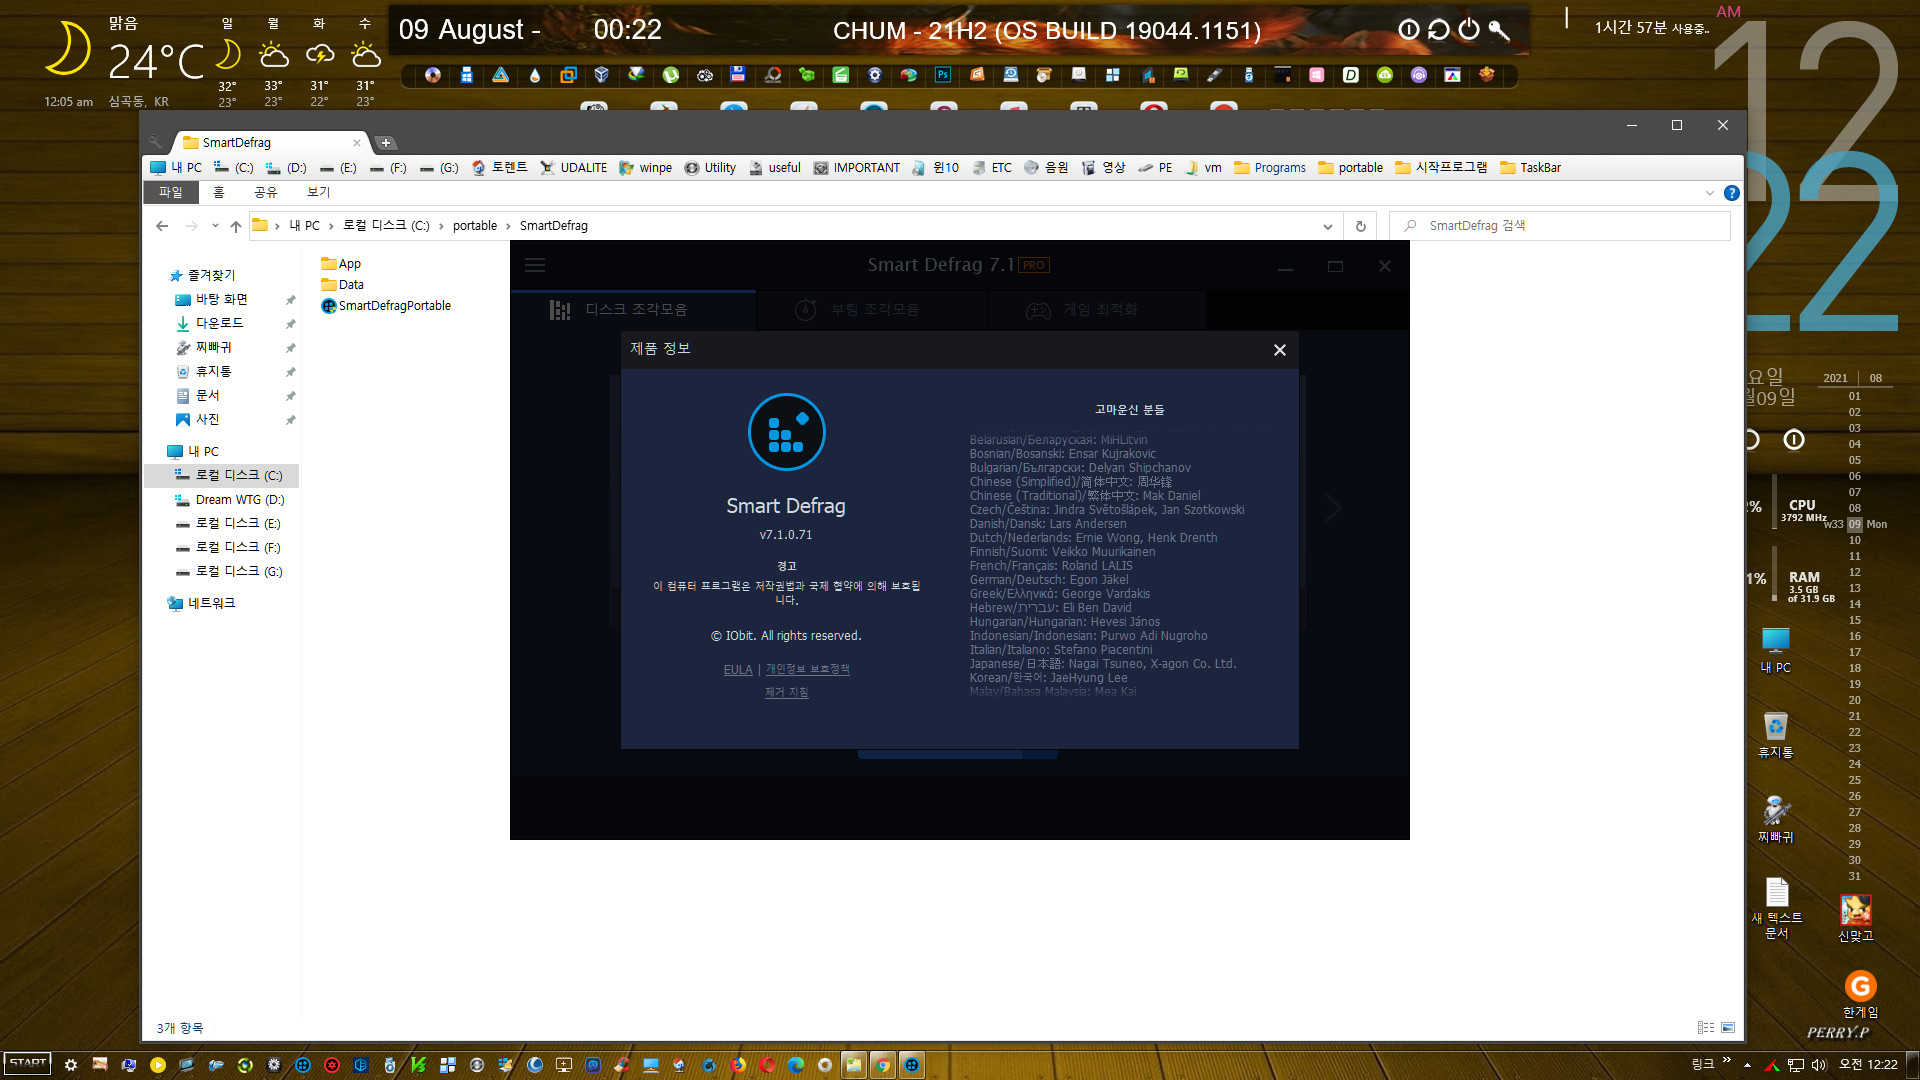Open Explorer help question-mark icon
This screenshot has width=1920, height=1080.
1732,193
